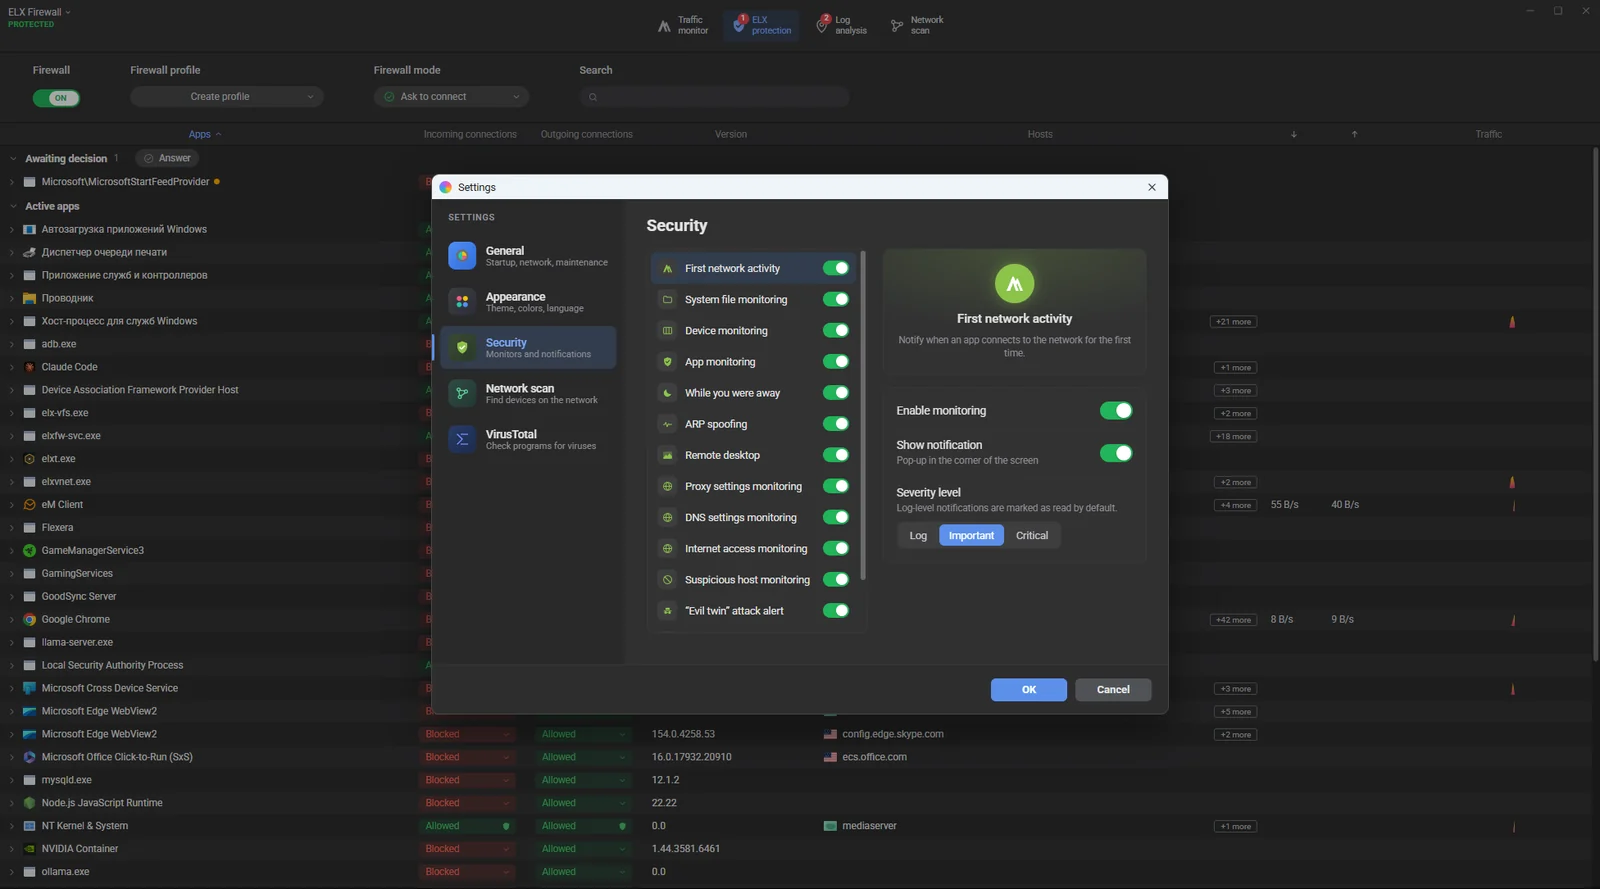
Task: Select the Network scan sidebar icon
Action: click(462, 394)
